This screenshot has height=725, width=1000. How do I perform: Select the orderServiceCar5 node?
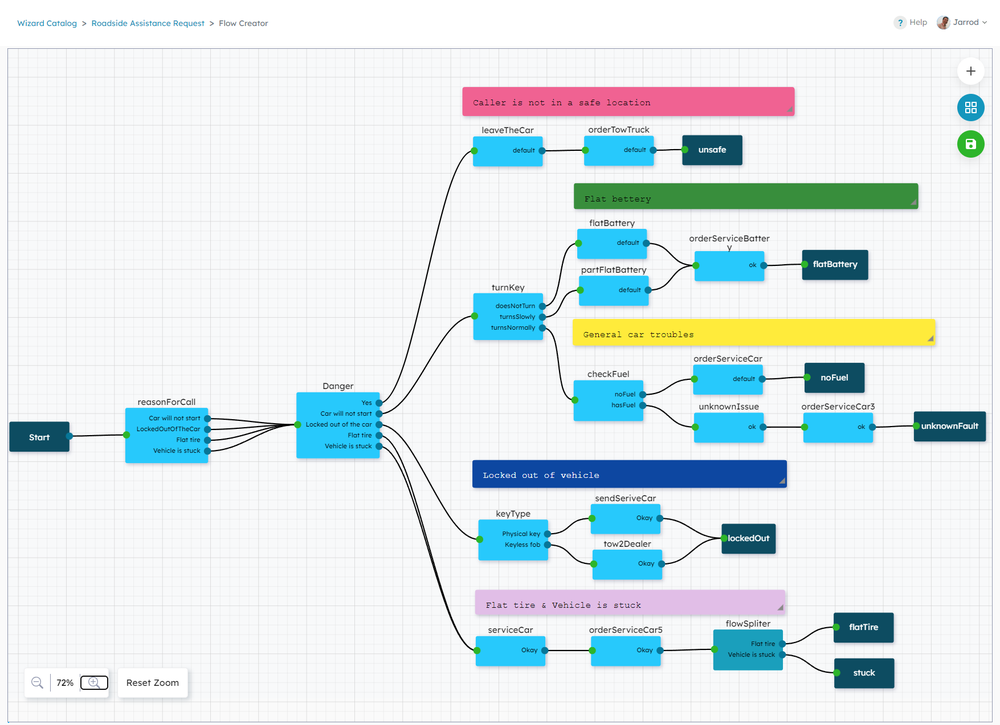tap(626, 650)
